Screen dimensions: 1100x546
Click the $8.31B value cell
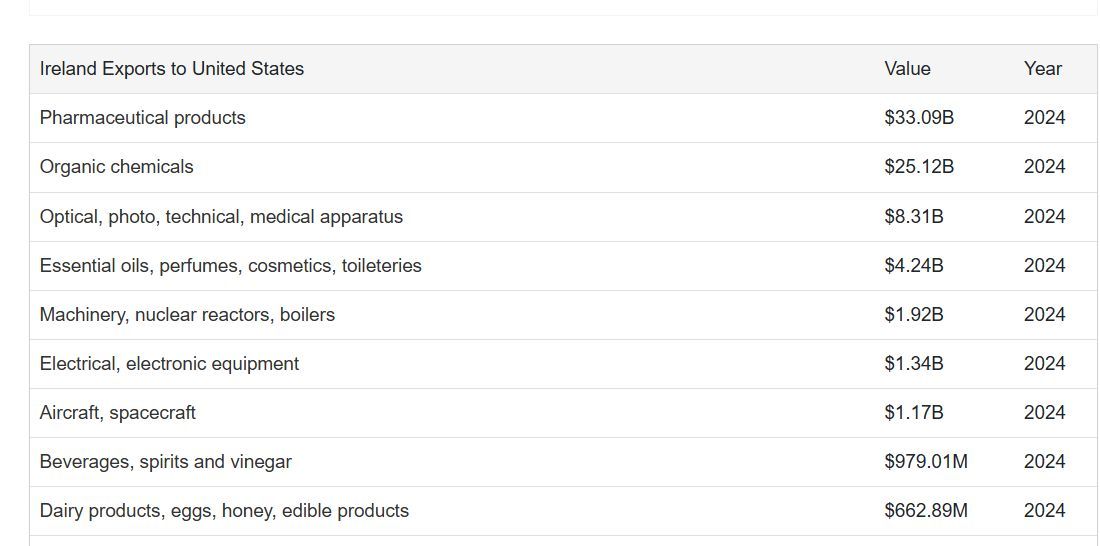tap(913, 216)
